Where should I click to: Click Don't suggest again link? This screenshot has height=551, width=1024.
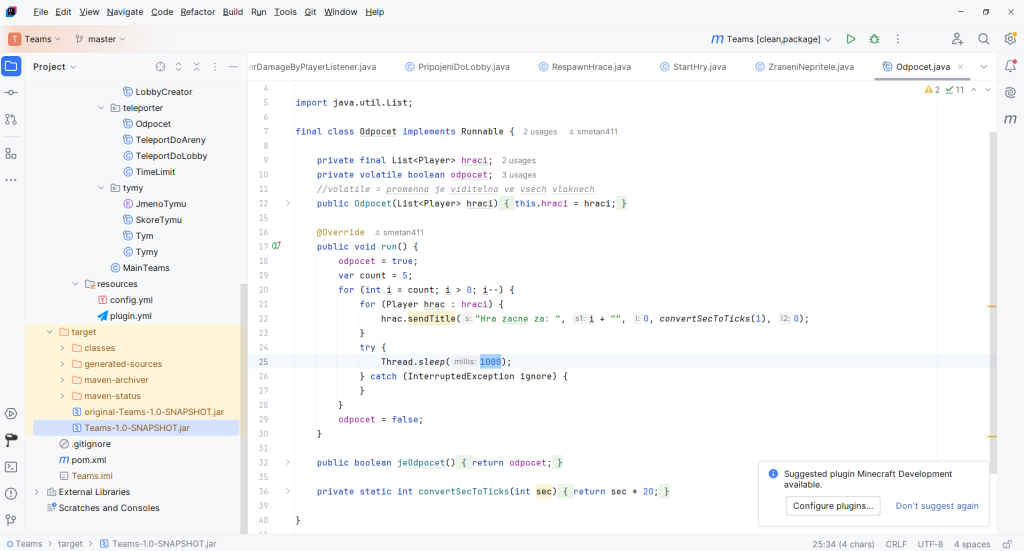pos(936,506)
